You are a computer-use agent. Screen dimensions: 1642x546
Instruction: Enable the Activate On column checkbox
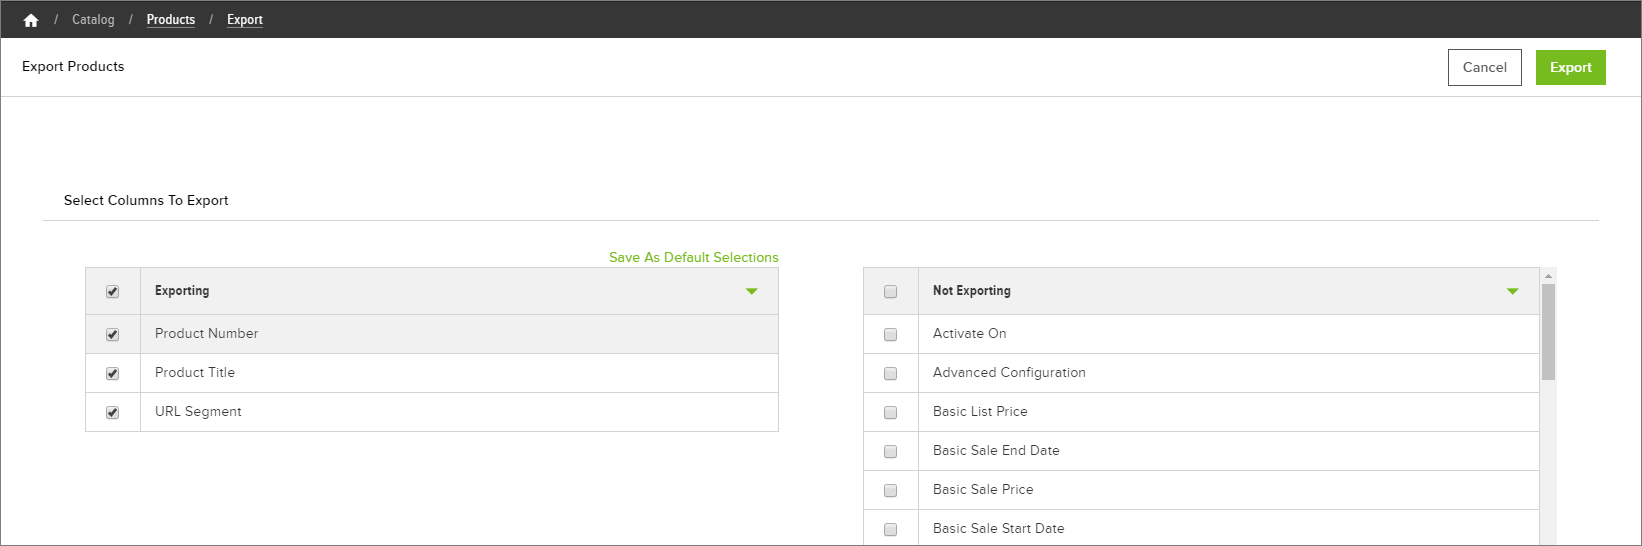pos(890,335)
